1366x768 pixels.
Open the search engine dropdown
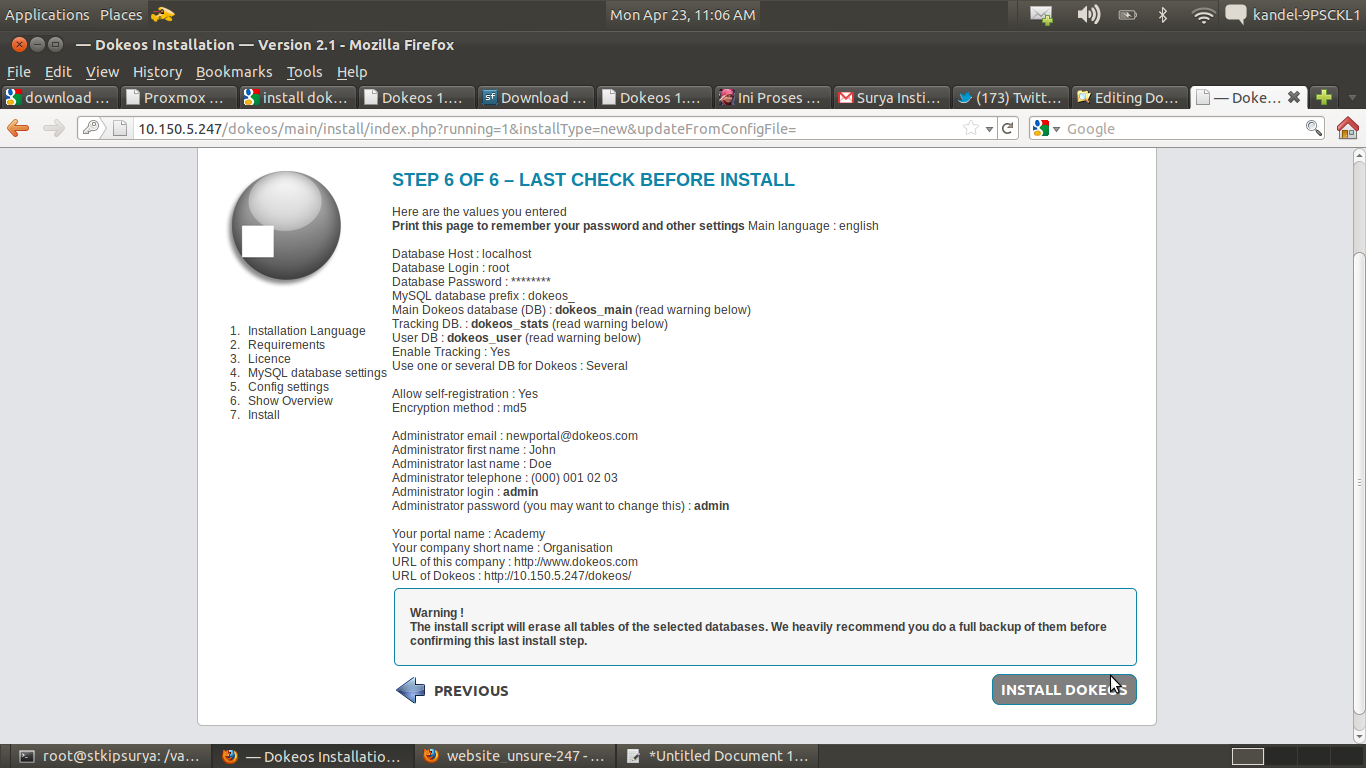tap(1046, 128)
